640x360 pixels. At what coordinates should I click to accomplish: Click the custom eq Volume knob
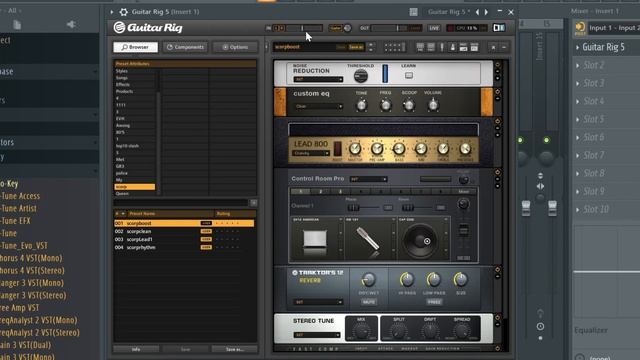click(433, 106)
